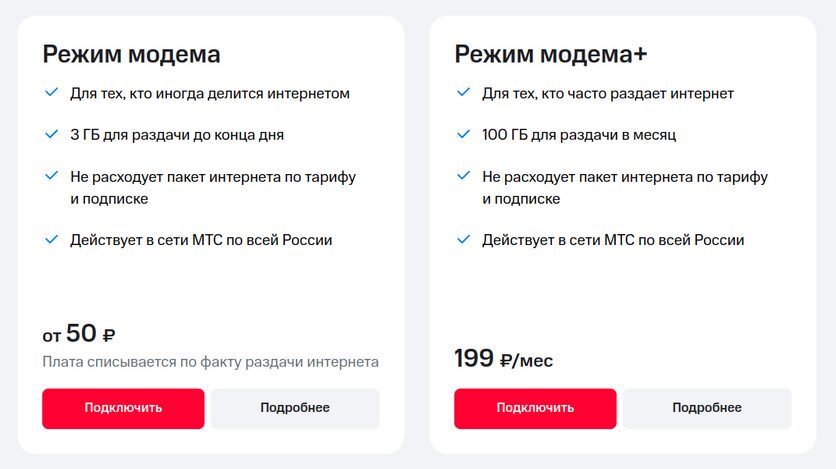Click the text "Для тех, кто часто раздает интернет"
Viewport: 836px width, 469px height.
click(x=608, y=93)
